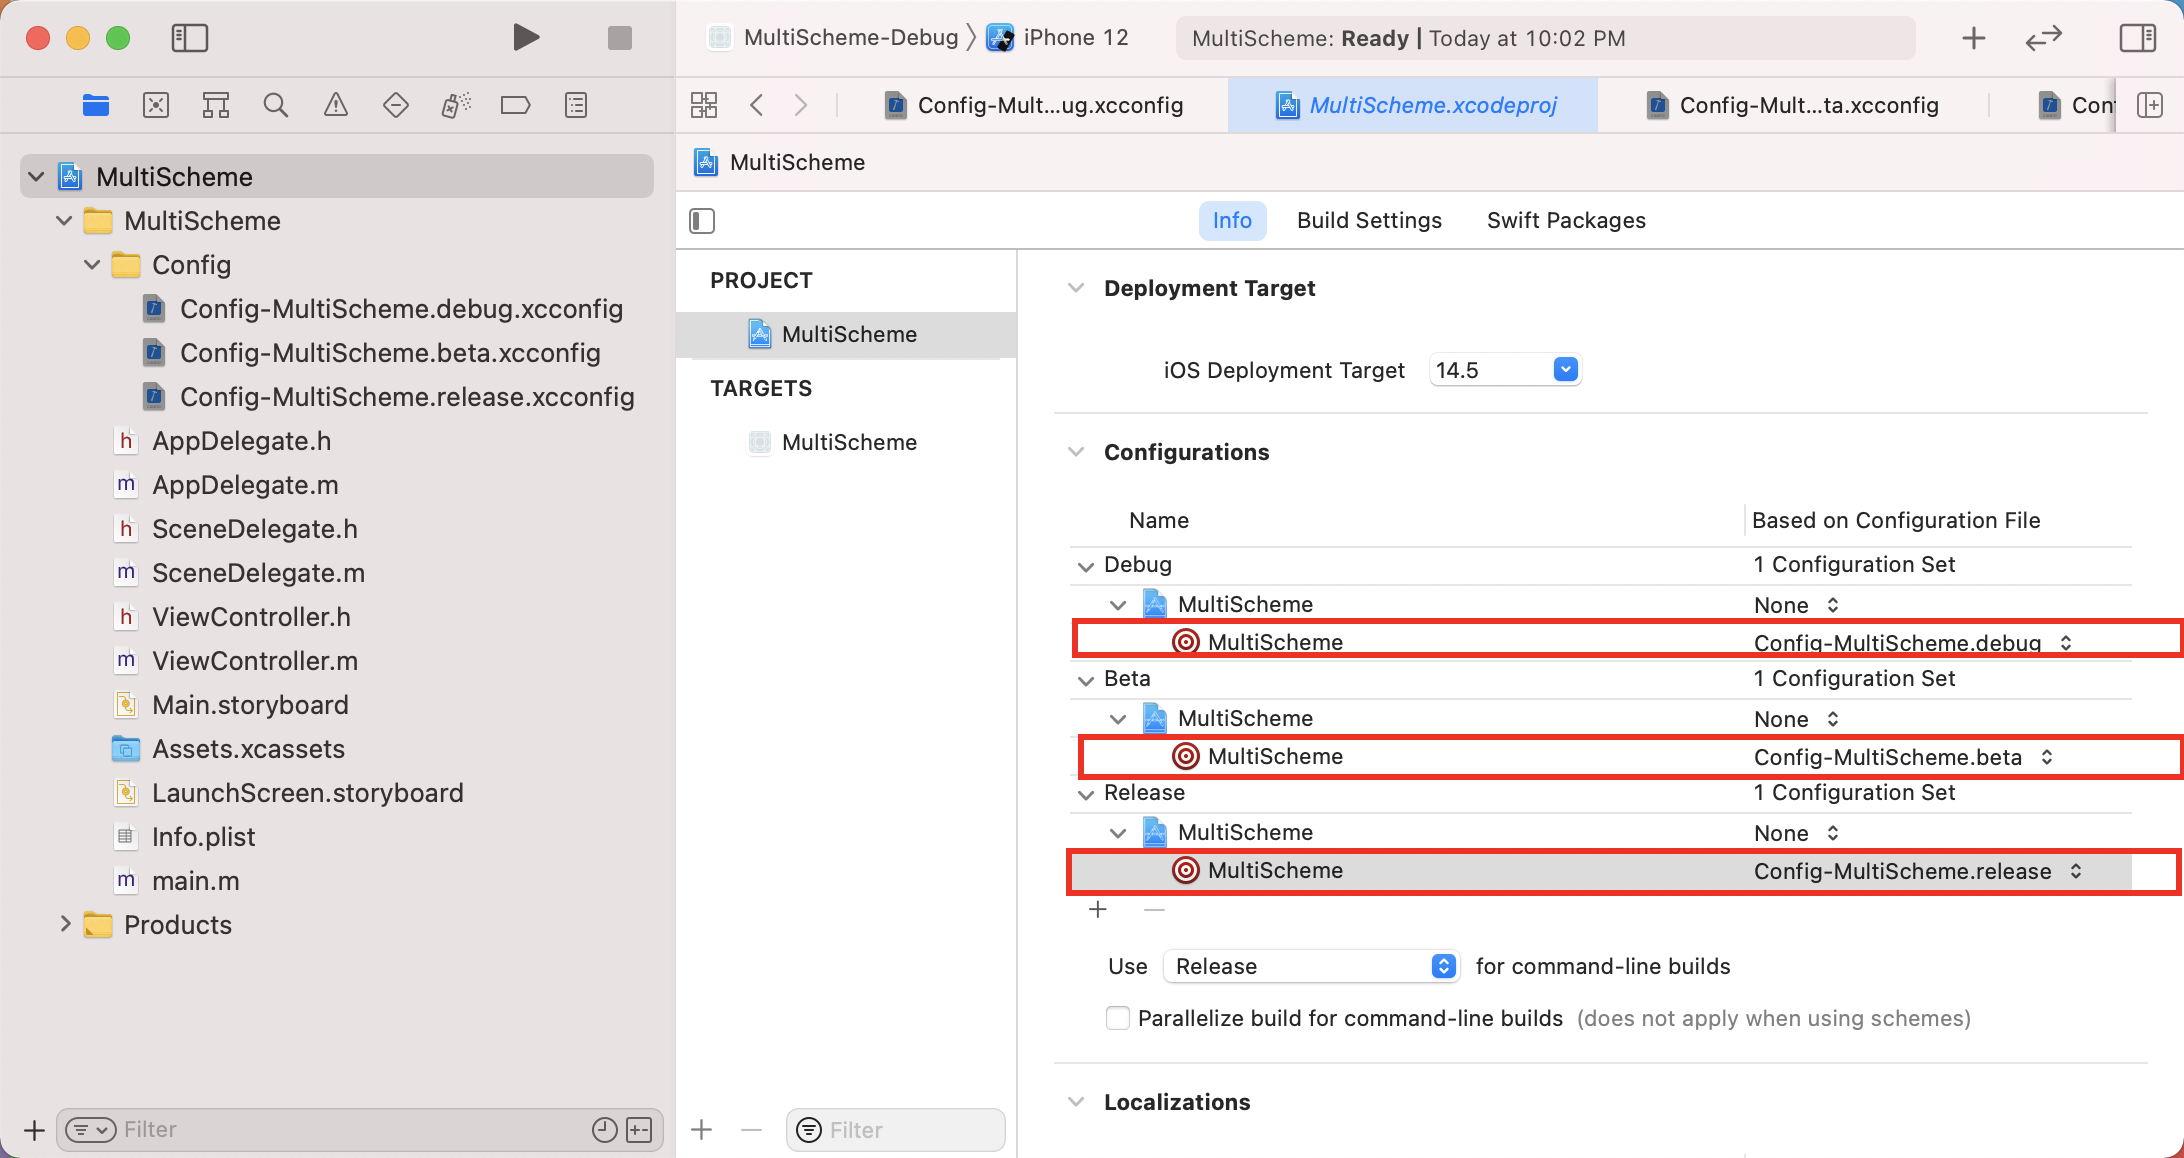Switch to the Build Settings tab
The height and width of the screenshot is (1158, 2184).
1369,220
